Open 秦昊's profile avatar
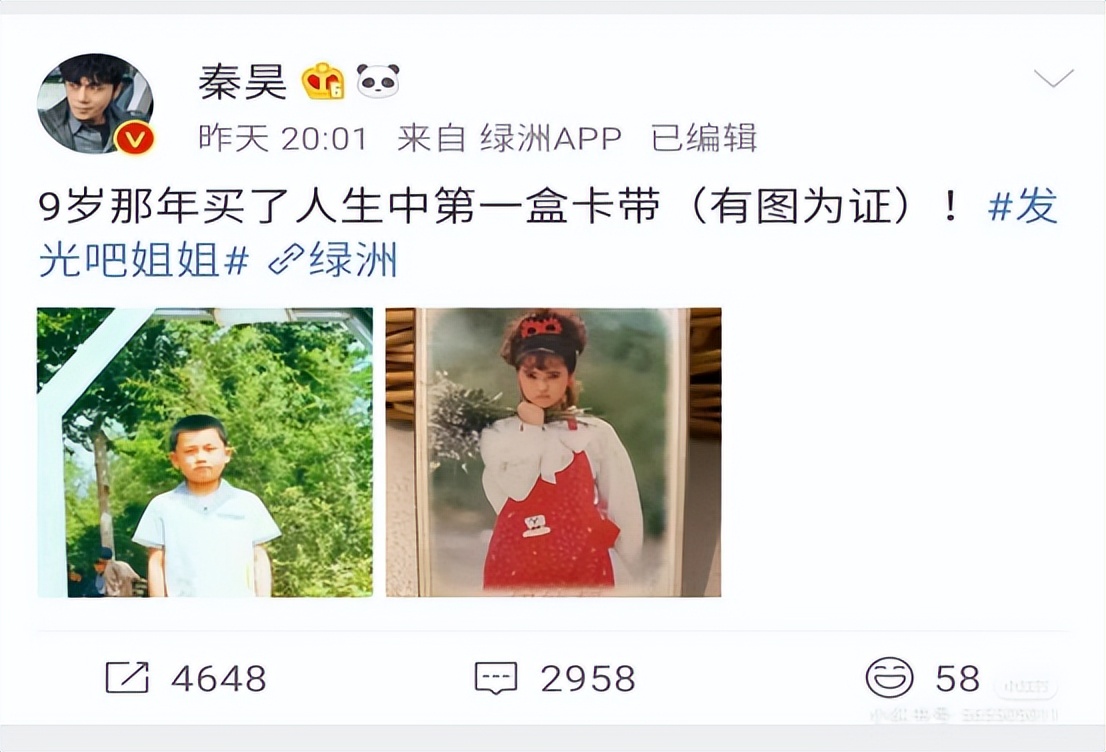 coord(95,103)
